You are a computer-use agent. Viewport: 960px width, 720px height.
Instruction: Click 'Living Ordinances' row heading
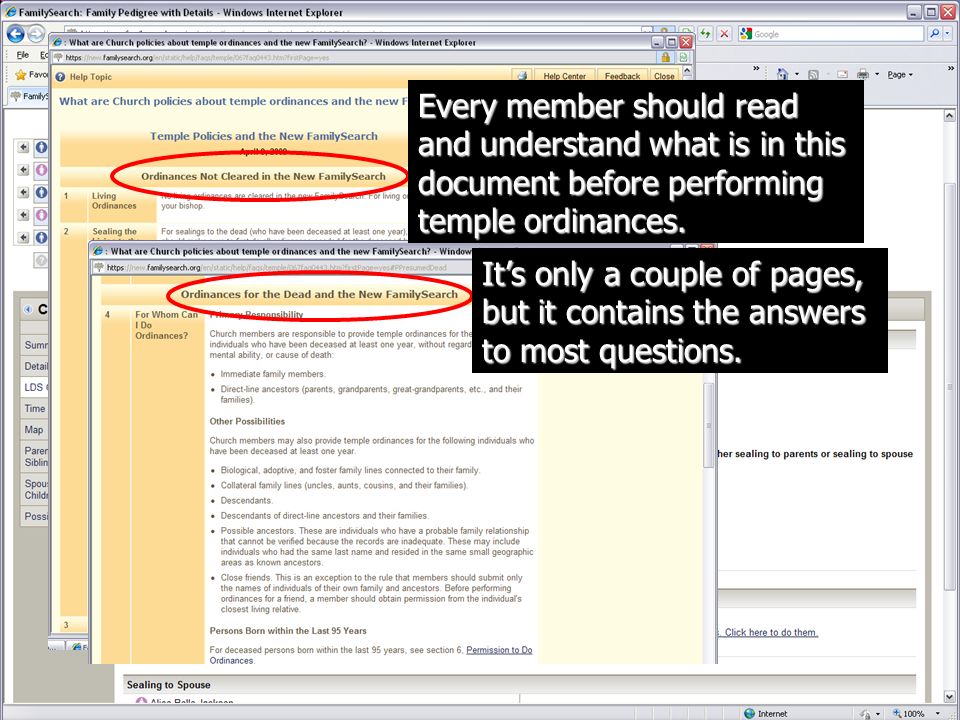(x=114, y=201)
